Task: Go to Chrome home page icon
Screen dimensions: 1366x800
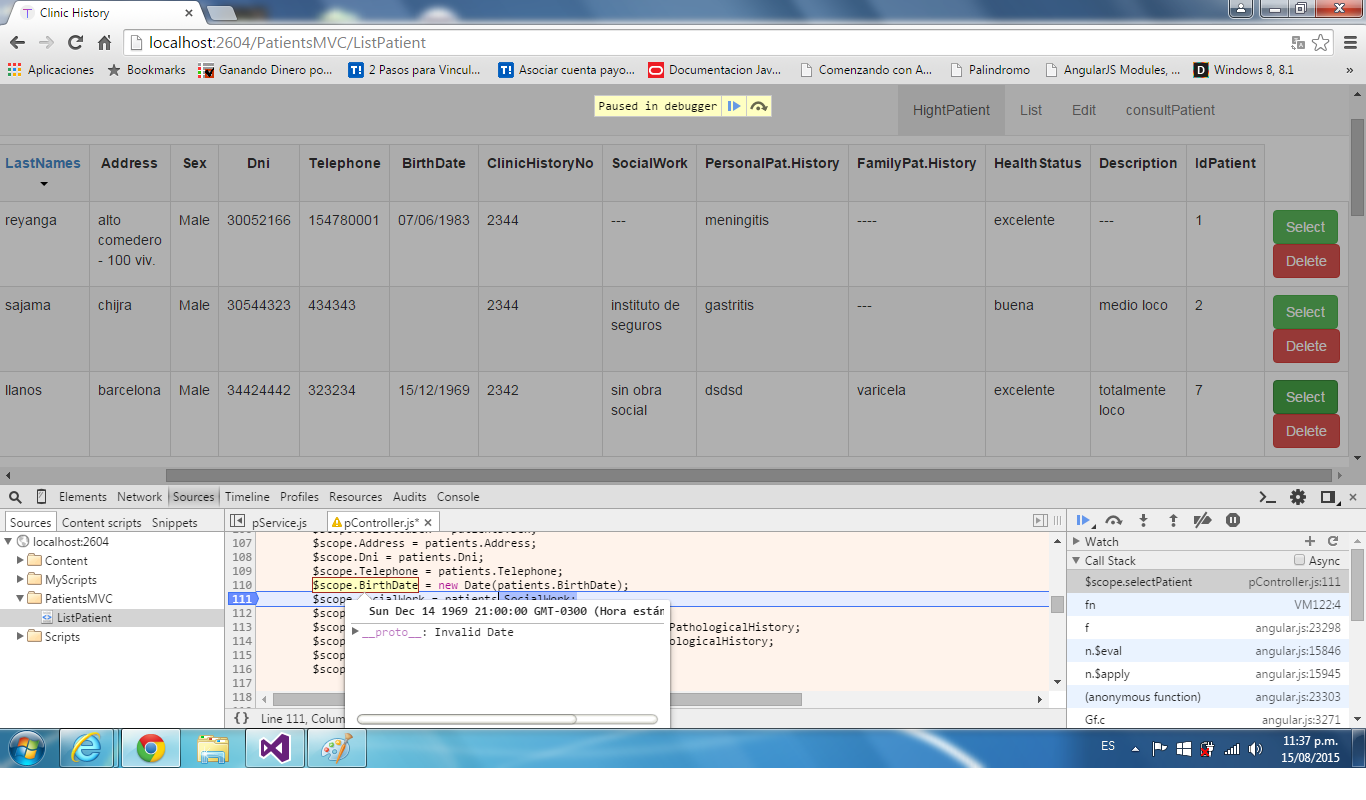Action: pyautogui.click(x=104, y=43)
